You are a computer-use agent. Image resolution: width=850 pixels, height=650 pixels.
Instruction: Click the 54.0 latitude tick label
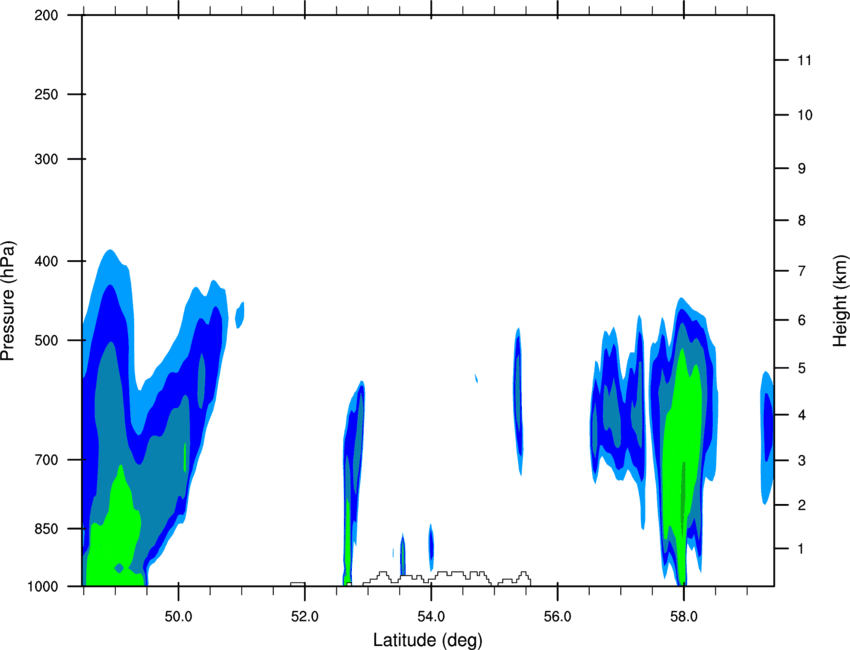click(431, 617)
